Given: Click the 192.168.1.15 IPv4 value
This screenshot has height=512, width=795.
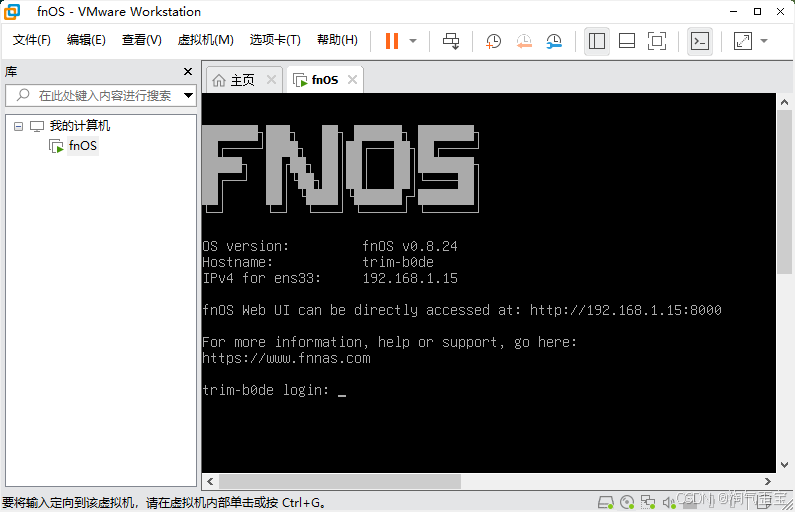Looking at the screenshot, I should [410, 278].
